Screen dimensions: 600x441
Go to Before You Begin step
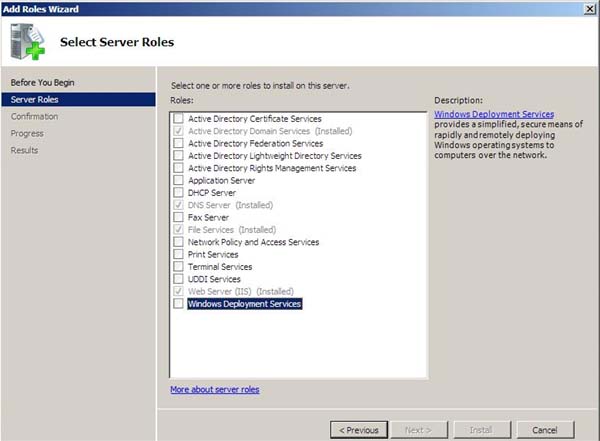[42, 82]
